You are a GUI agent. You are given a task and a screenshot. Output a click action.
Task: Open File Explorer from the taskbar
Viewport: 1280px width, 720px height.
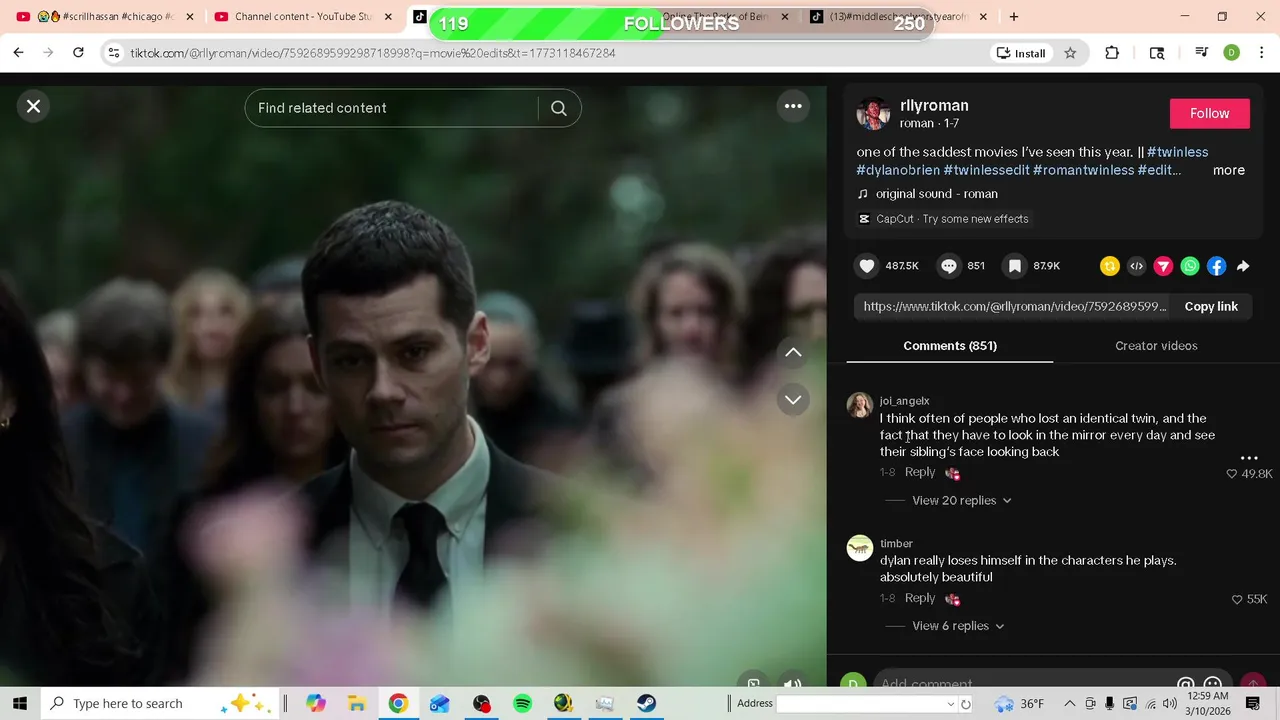[356, 703]
